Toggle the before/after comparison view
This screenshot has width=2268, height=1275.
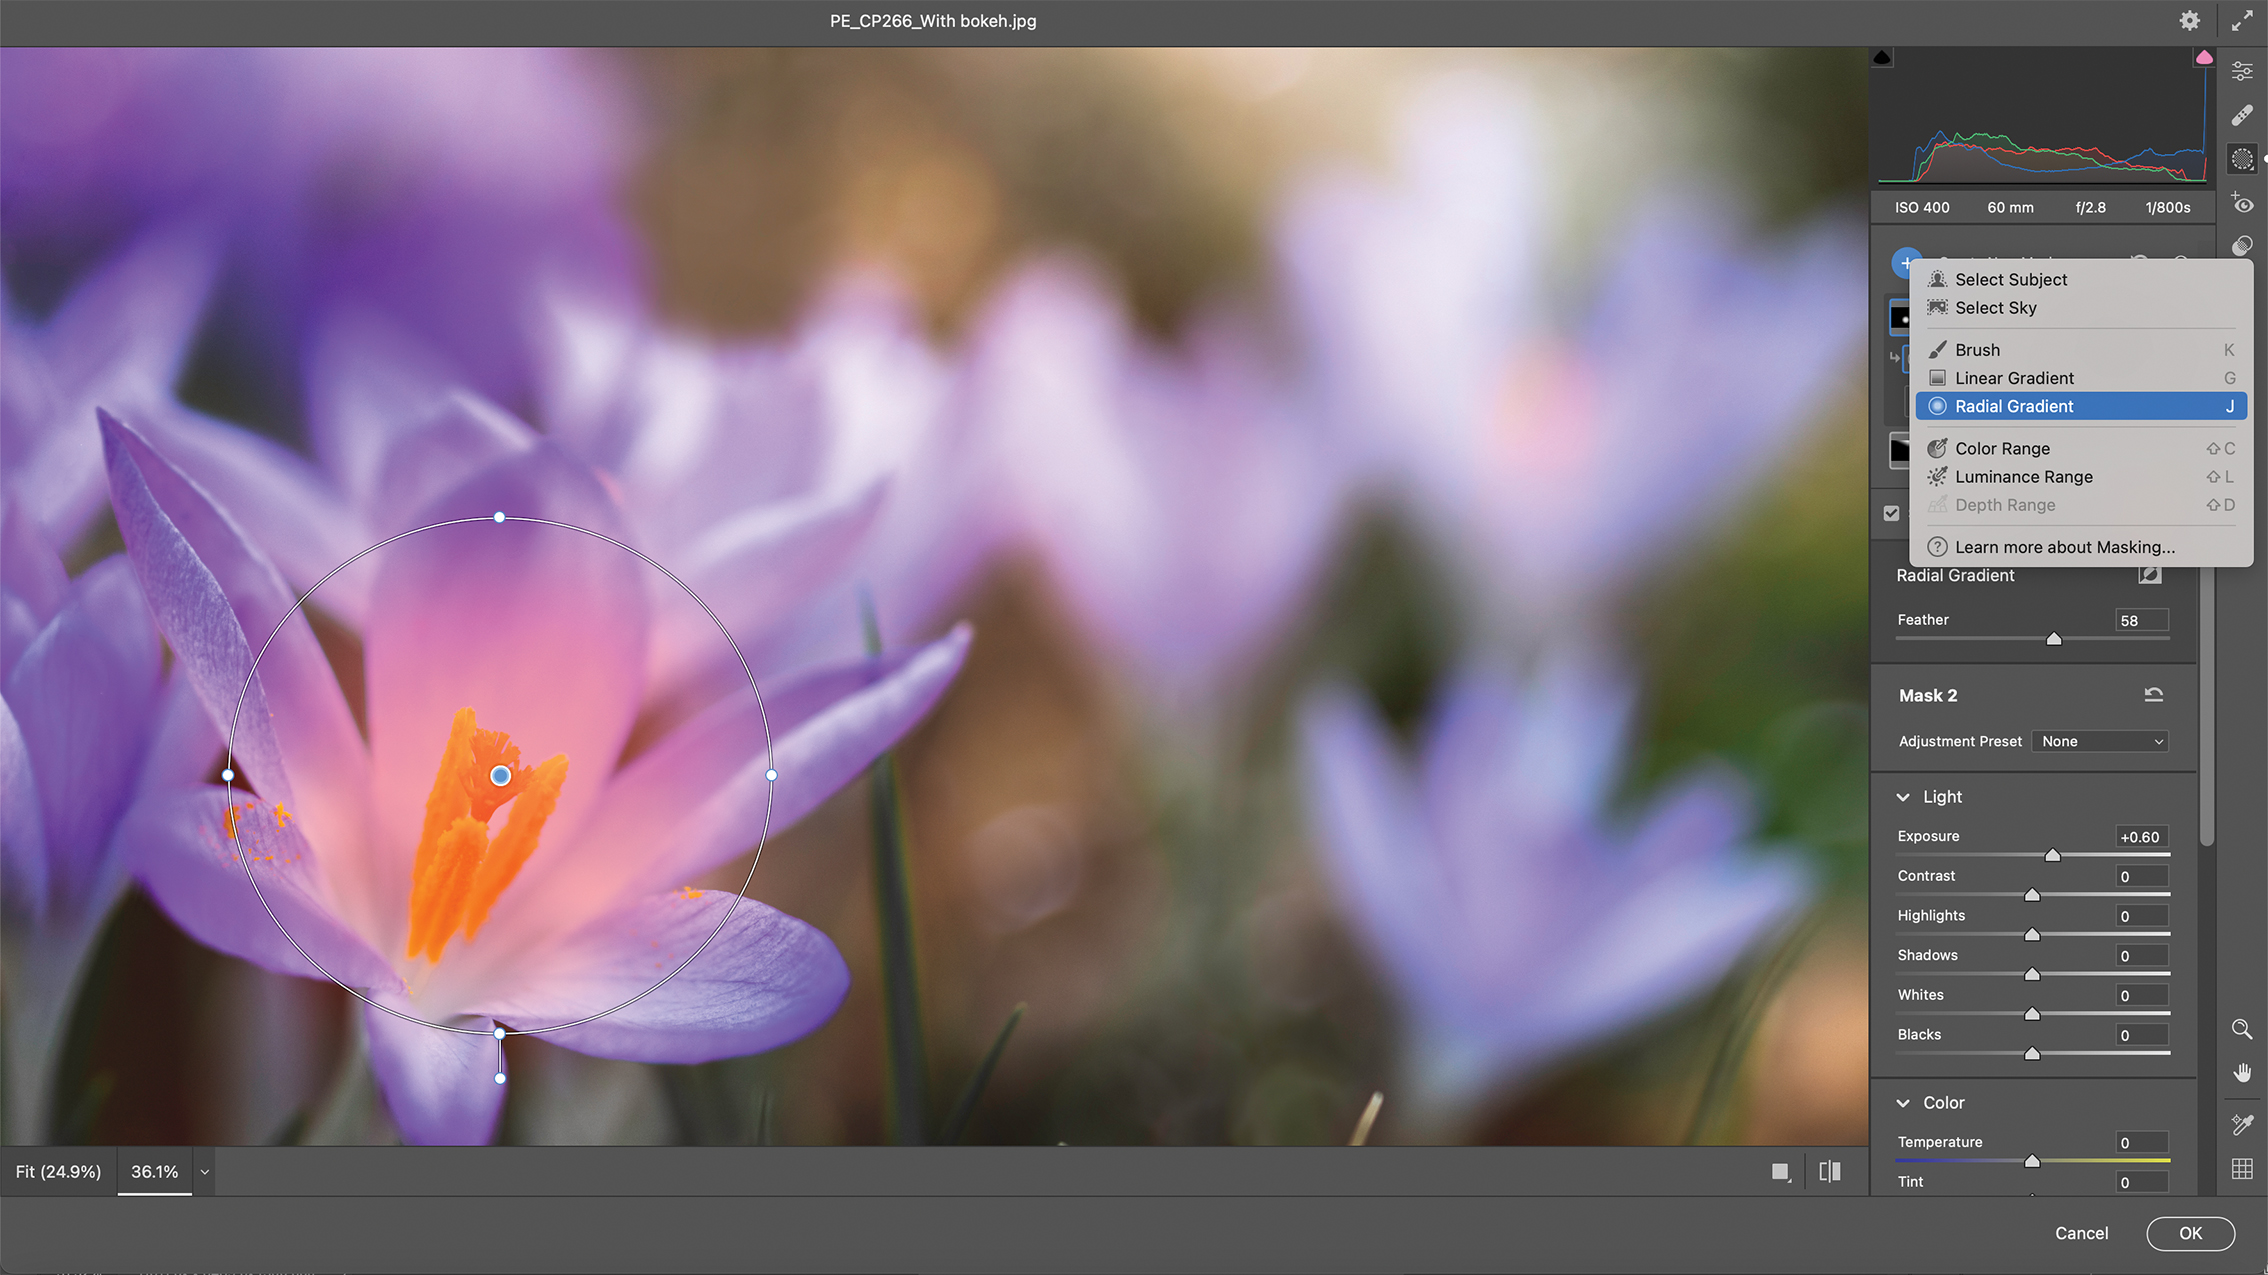(x=1830, y=1170)
